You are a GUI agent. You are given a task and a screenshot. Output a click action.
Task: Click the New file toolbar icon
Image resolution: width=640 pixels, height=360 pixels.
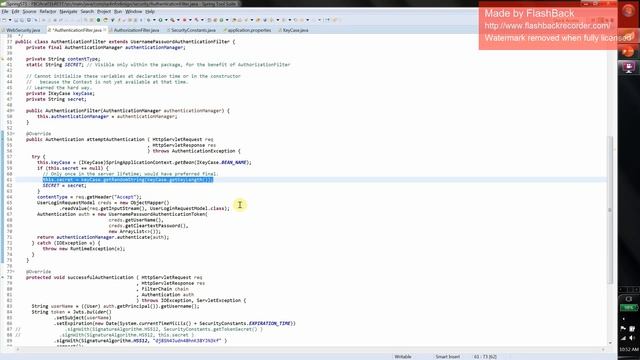(4, 20)
